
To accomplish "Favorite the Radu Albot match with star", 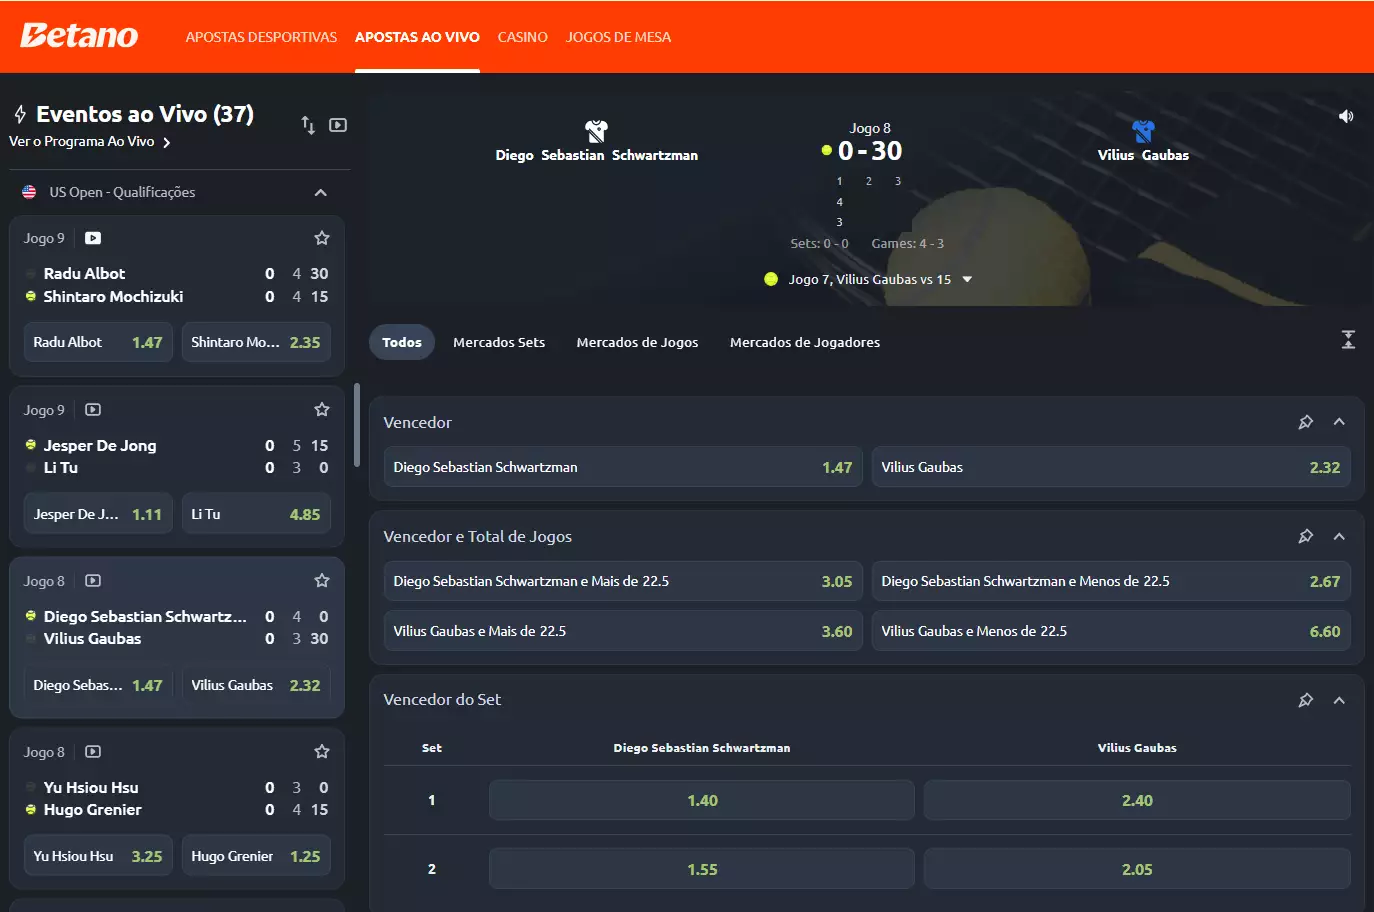I will 322,238.
